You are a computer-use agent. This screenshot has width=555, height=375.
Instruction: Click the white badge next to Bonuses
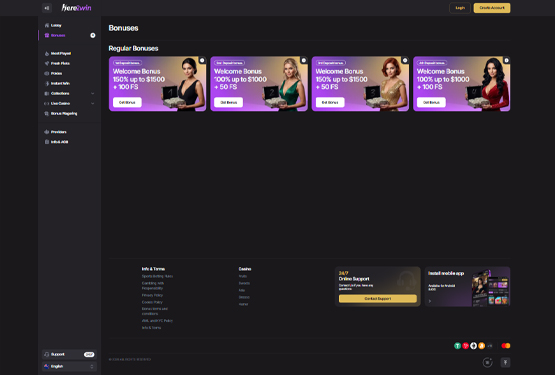(x=93, y=35)
